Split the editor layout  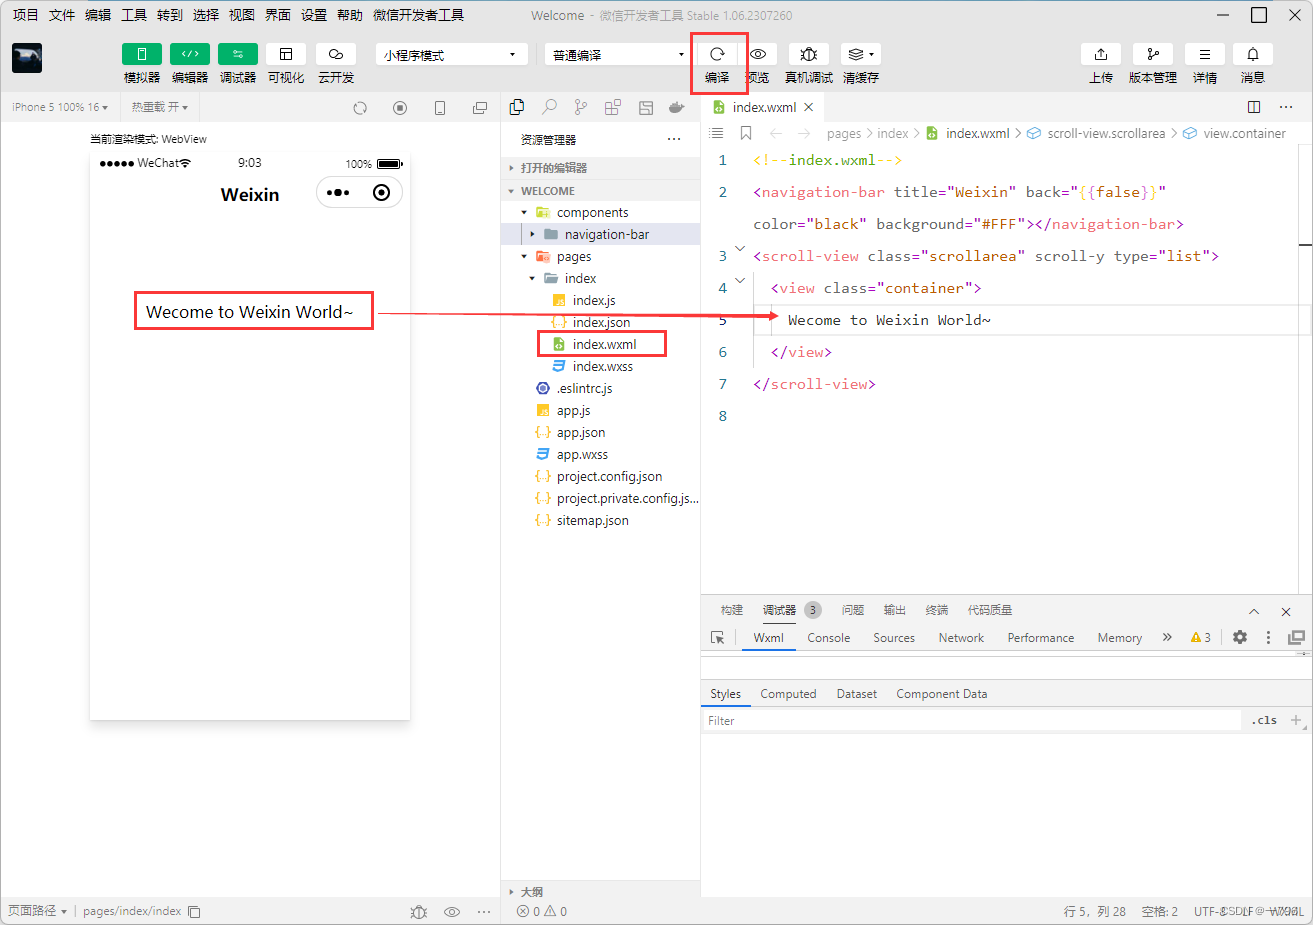point(1254,107)
